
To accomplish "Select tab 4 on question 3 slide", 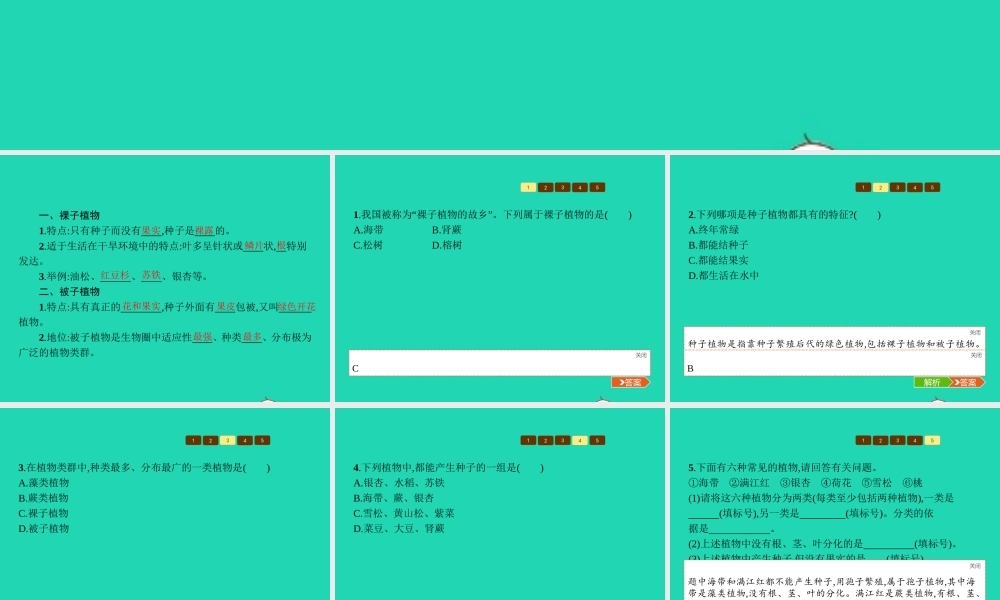I will [x=245, y=441].
